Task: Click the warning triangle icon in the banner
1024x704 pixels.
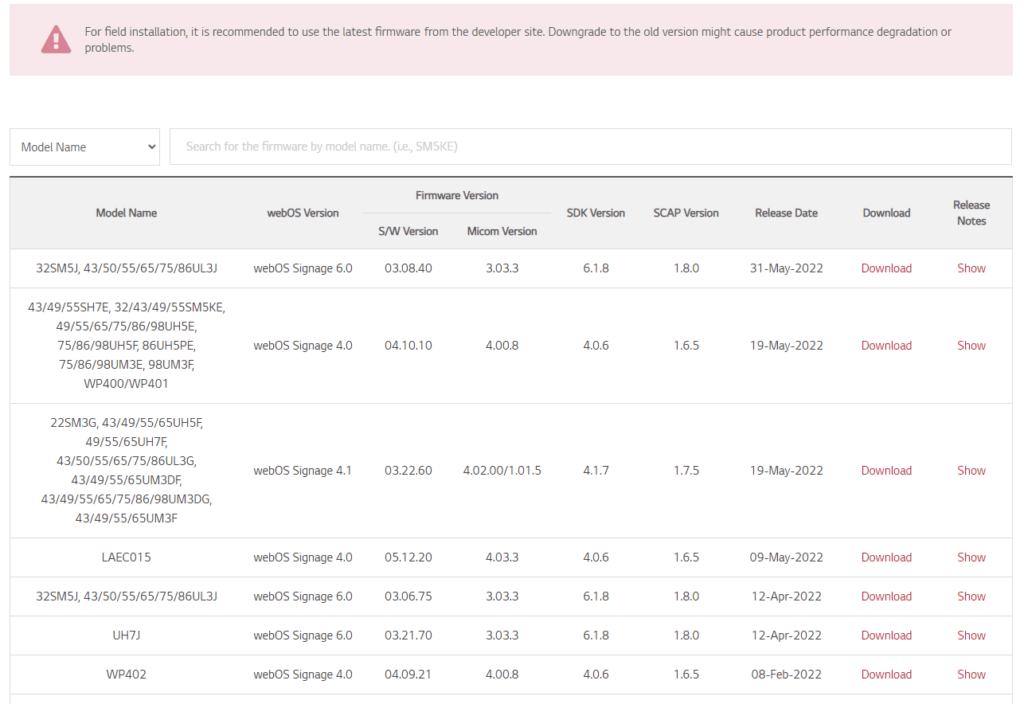Action: tap(56, 39)
